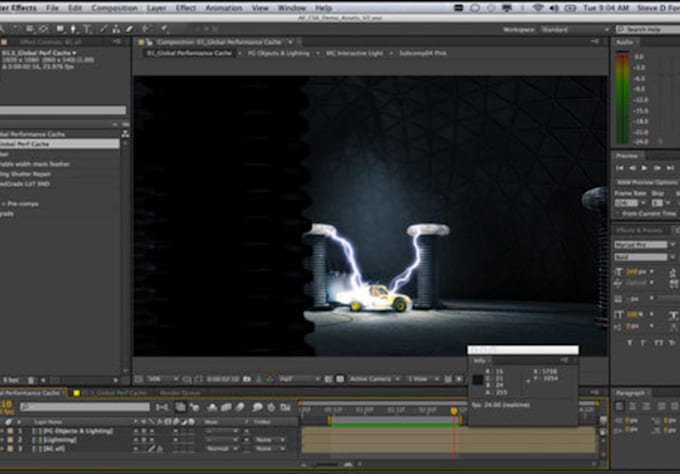Enable Frame Blending for the composition
Screen dimensions: 680x474
226,407
